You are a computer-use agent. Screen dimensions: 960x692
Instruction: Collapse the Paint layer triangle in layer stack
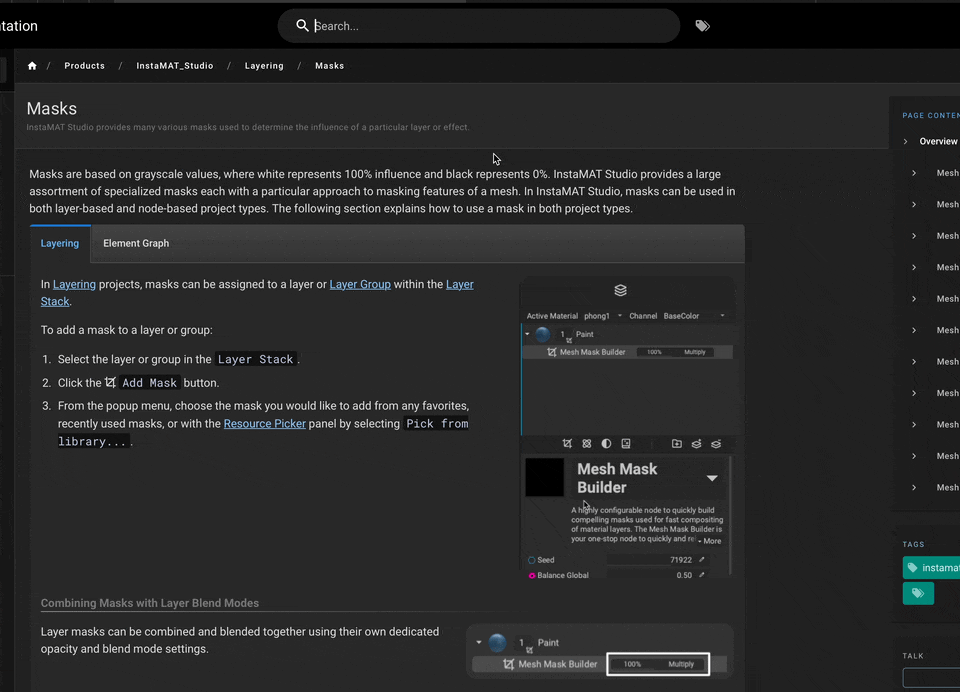tap(527, 334)
